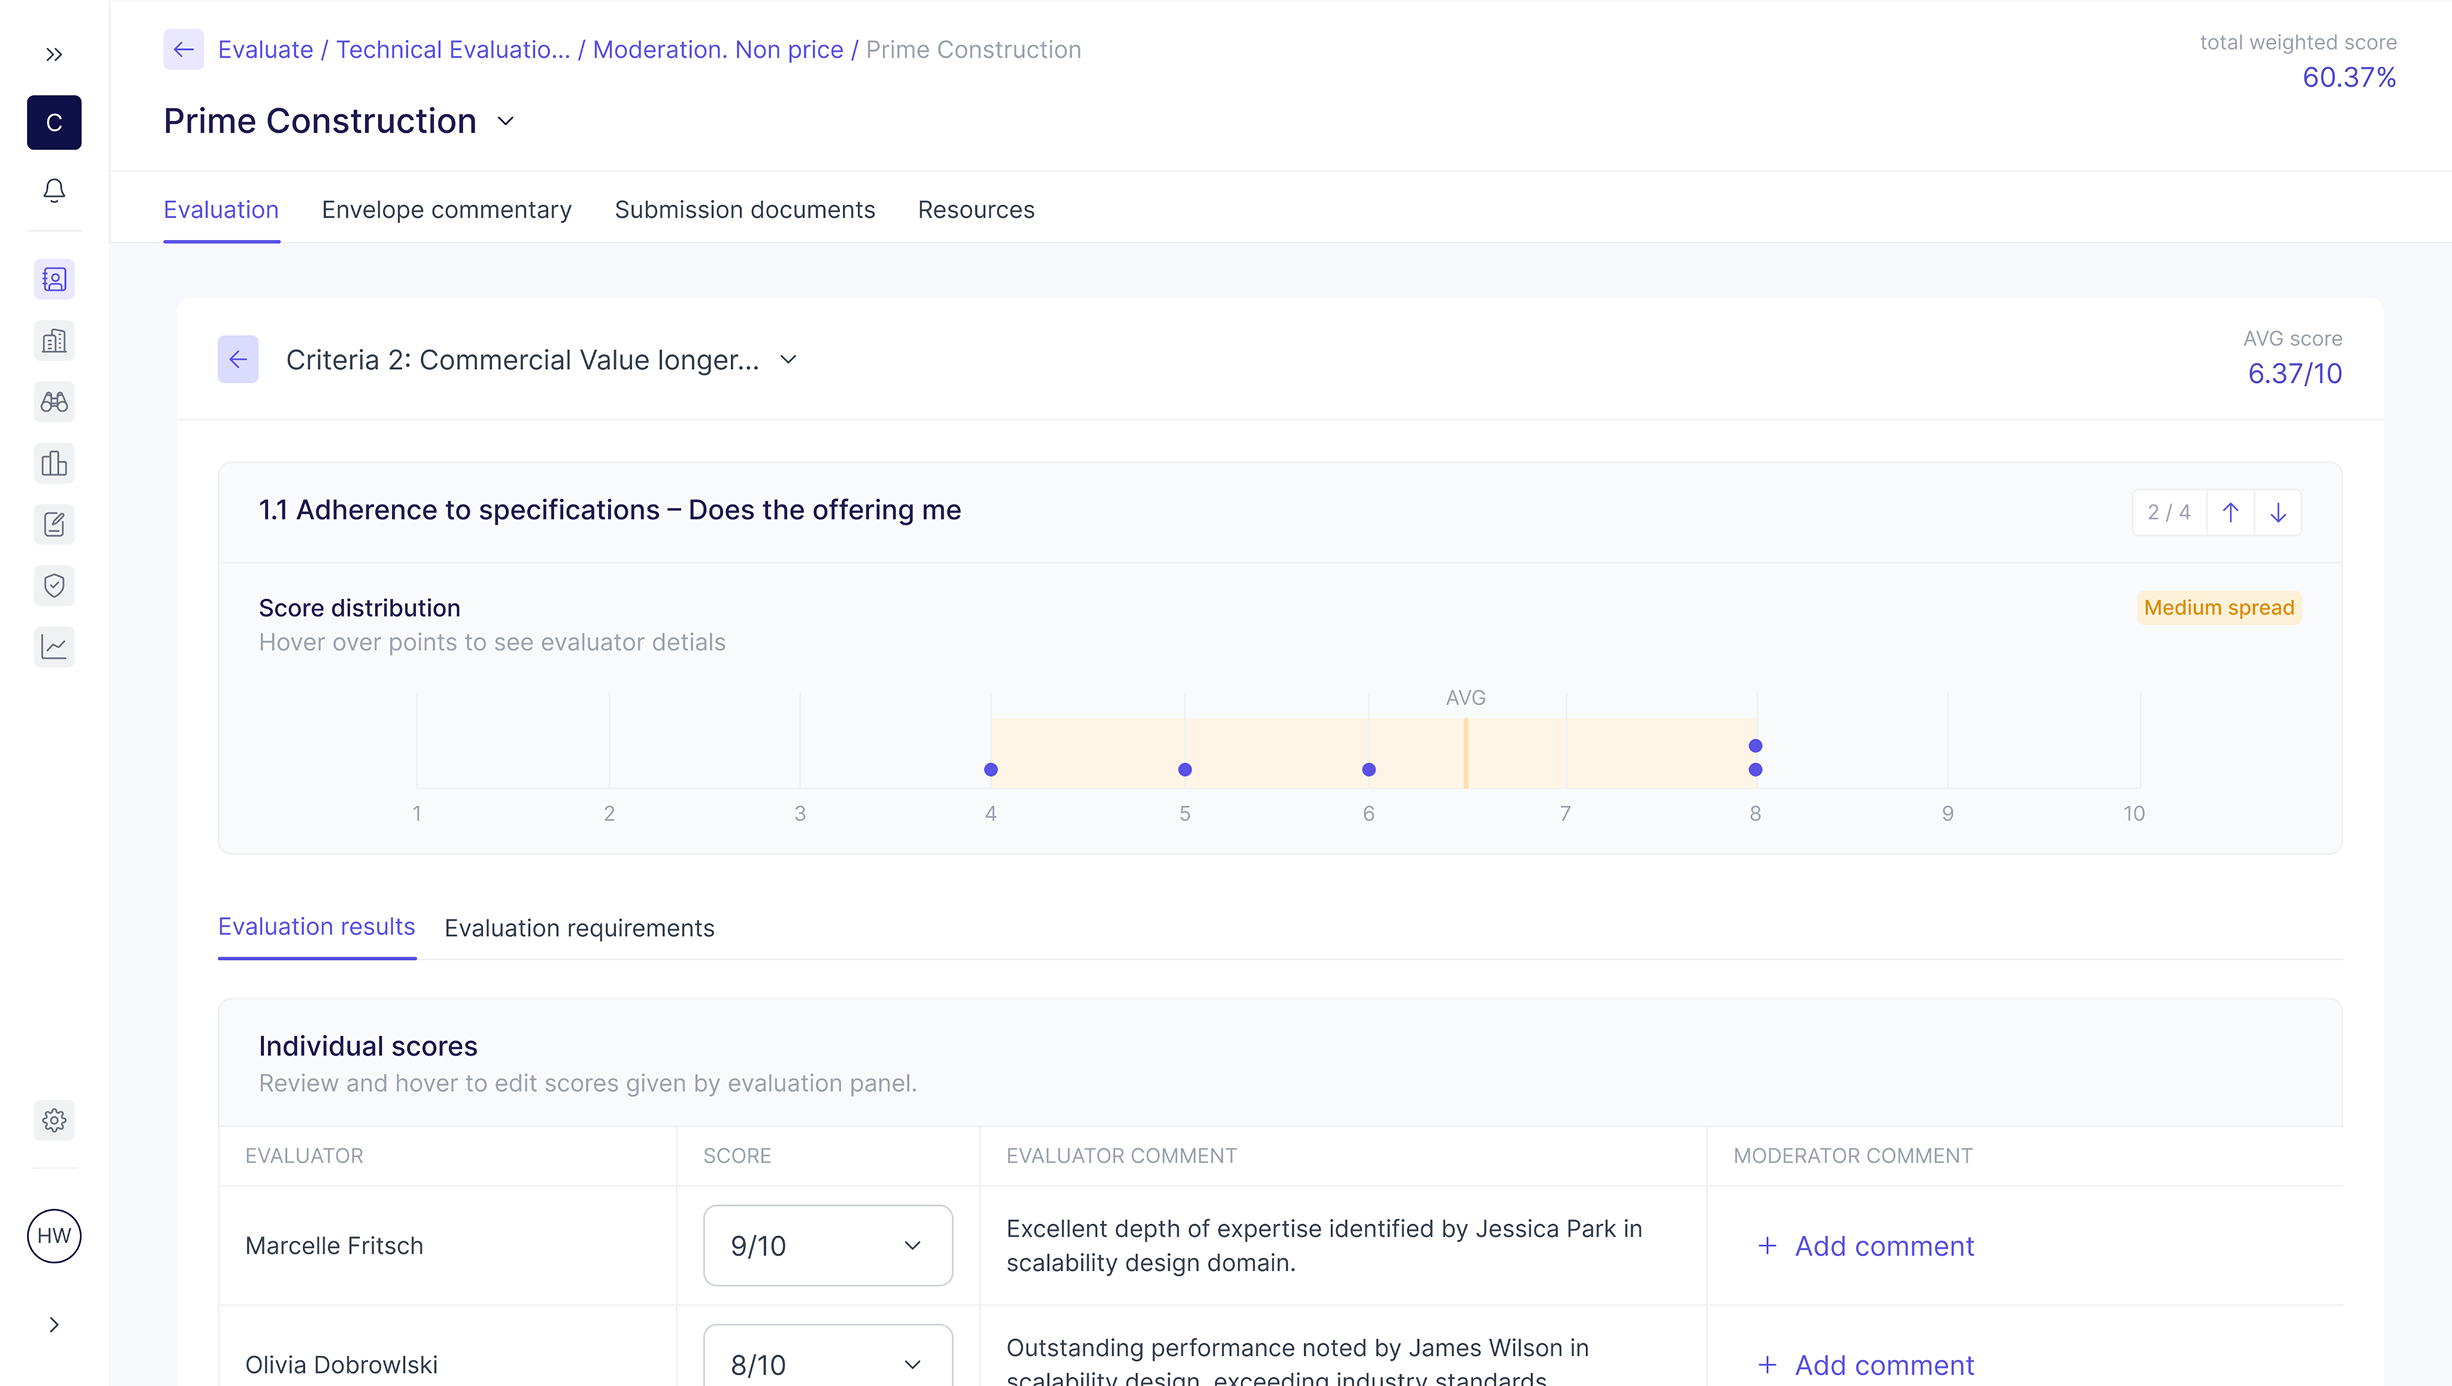
Task: Open the line chart sidebar icon
Action: 54,646
